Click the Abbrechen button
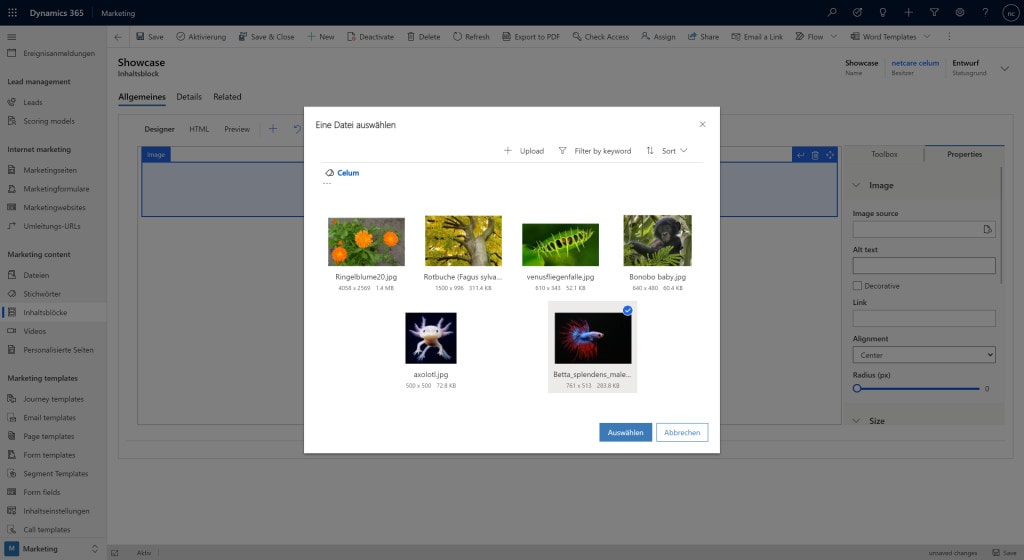This screenshot has width=1024, height=560. [x=682, y=432]
